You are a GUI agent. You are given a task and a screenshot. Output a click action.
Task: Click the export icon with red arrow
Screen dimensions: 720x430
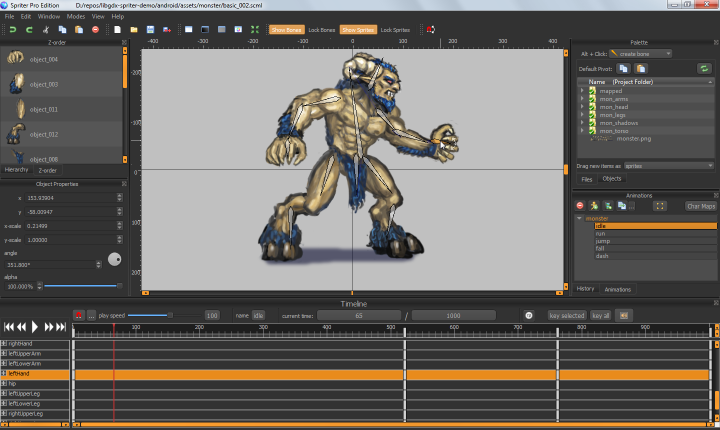pos(167,30)
